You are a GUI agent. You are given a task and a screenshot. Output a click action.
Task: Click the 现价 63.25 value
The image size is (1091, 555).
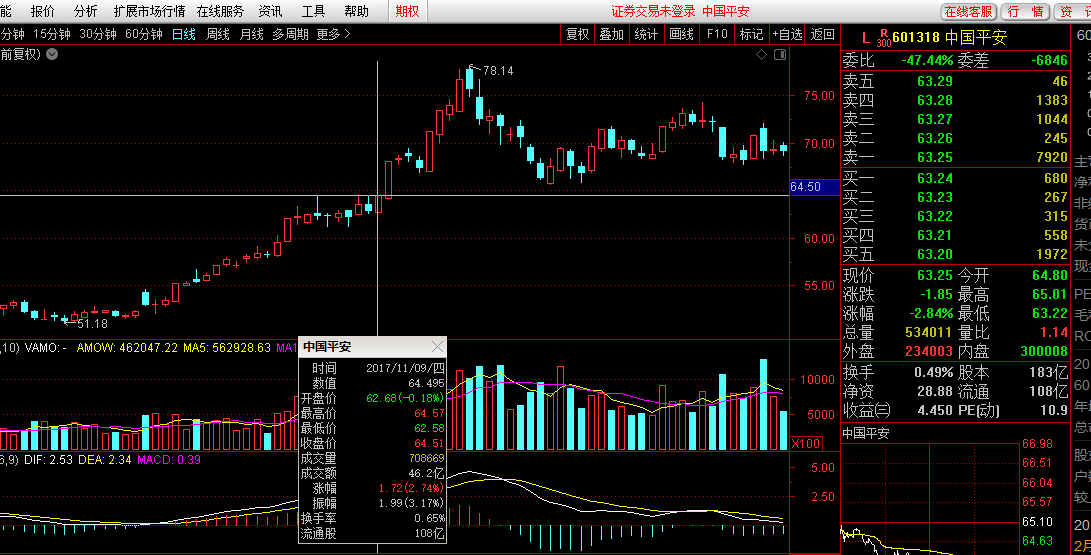pos(934,275)
